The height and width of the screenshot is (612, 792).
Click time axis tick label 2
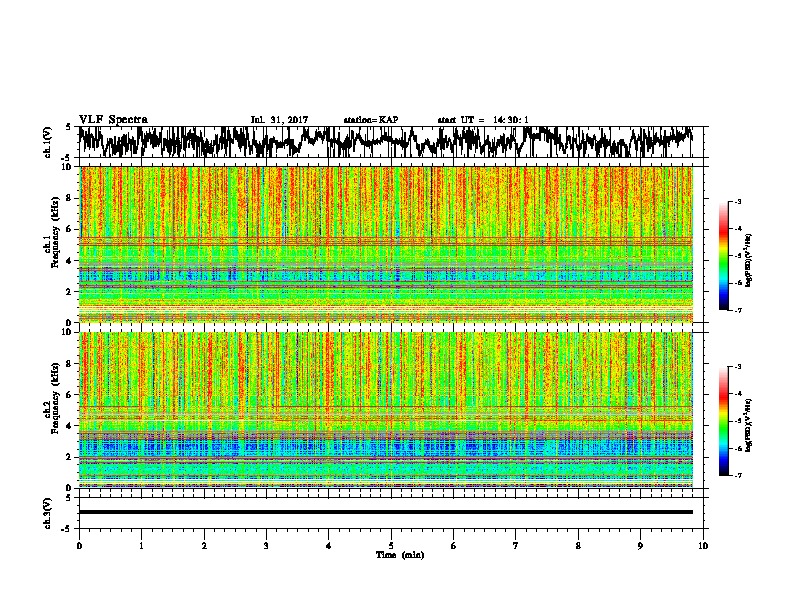coord(204,546)
